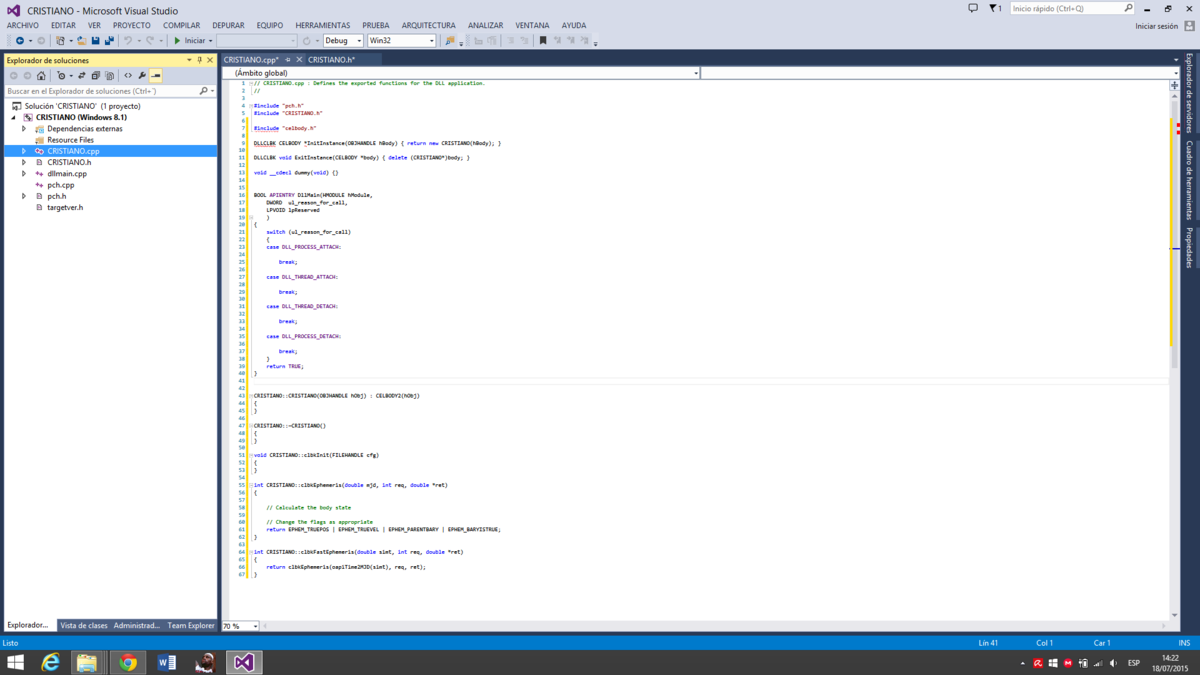The width and height of the screenshot is (1200, 675).
Task: Switch to Vista de clases bottom tab
Action: click(x=84, y=626)
